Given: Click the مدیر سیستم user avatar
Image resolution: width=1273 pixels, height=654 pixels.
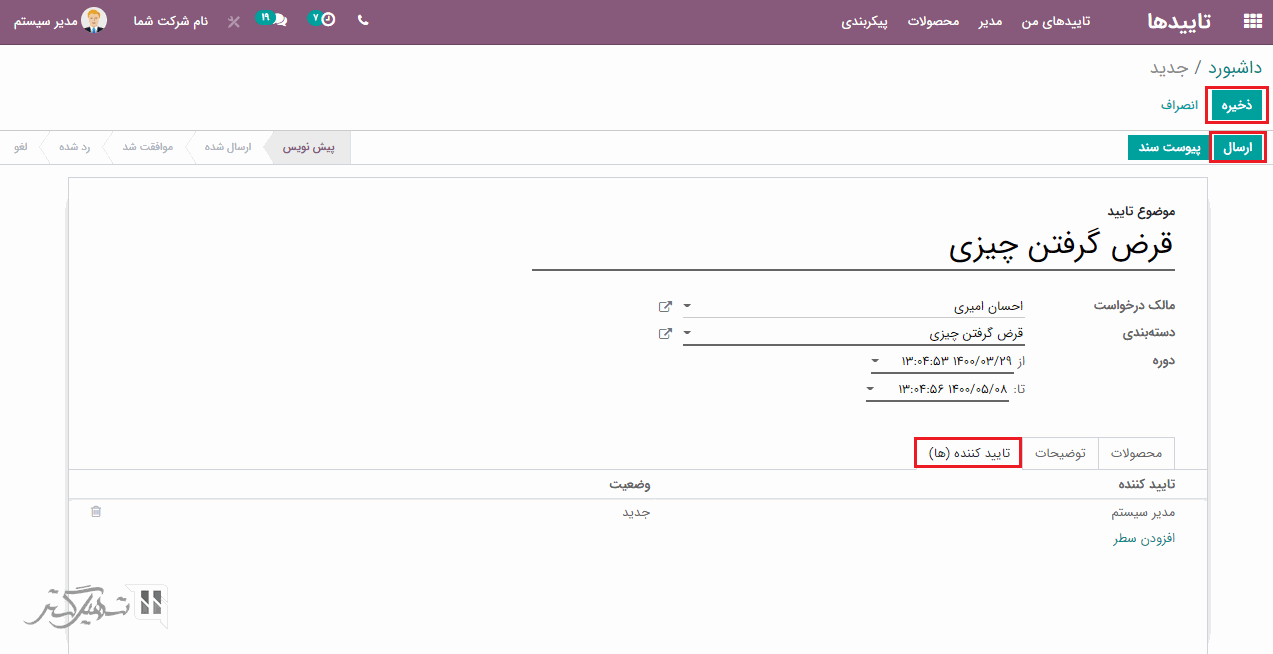Looking at the screenshot, I should tap(95, 21).
